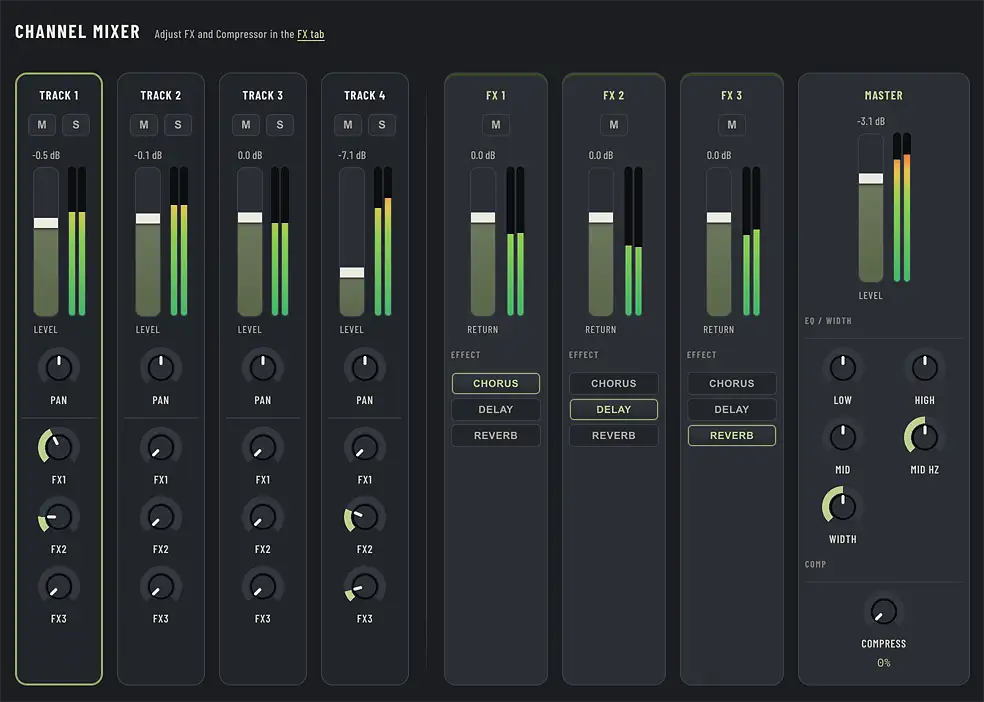
Task: Click the Master -3.1 dB readout
Action: point(871,122)
